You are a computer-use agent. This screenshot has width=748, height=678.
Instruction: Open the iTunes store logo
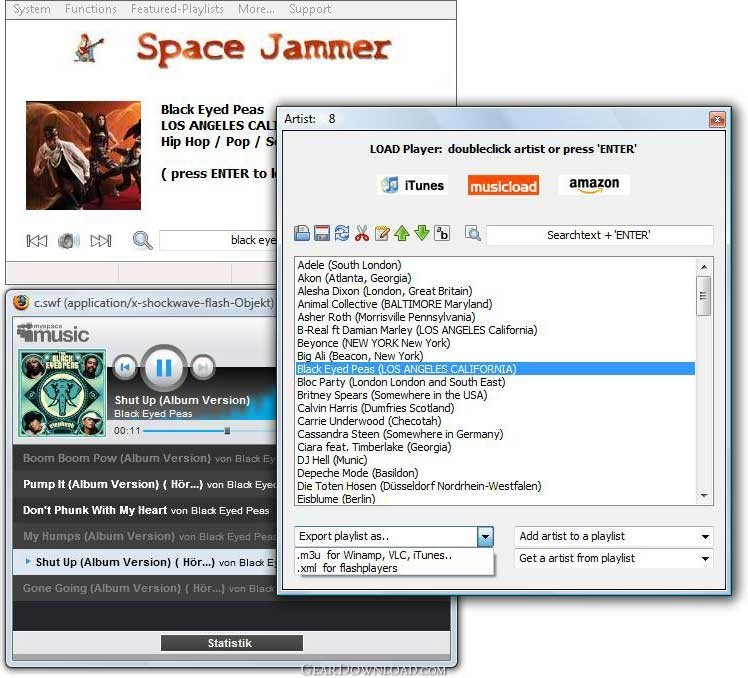click(413, 185)
